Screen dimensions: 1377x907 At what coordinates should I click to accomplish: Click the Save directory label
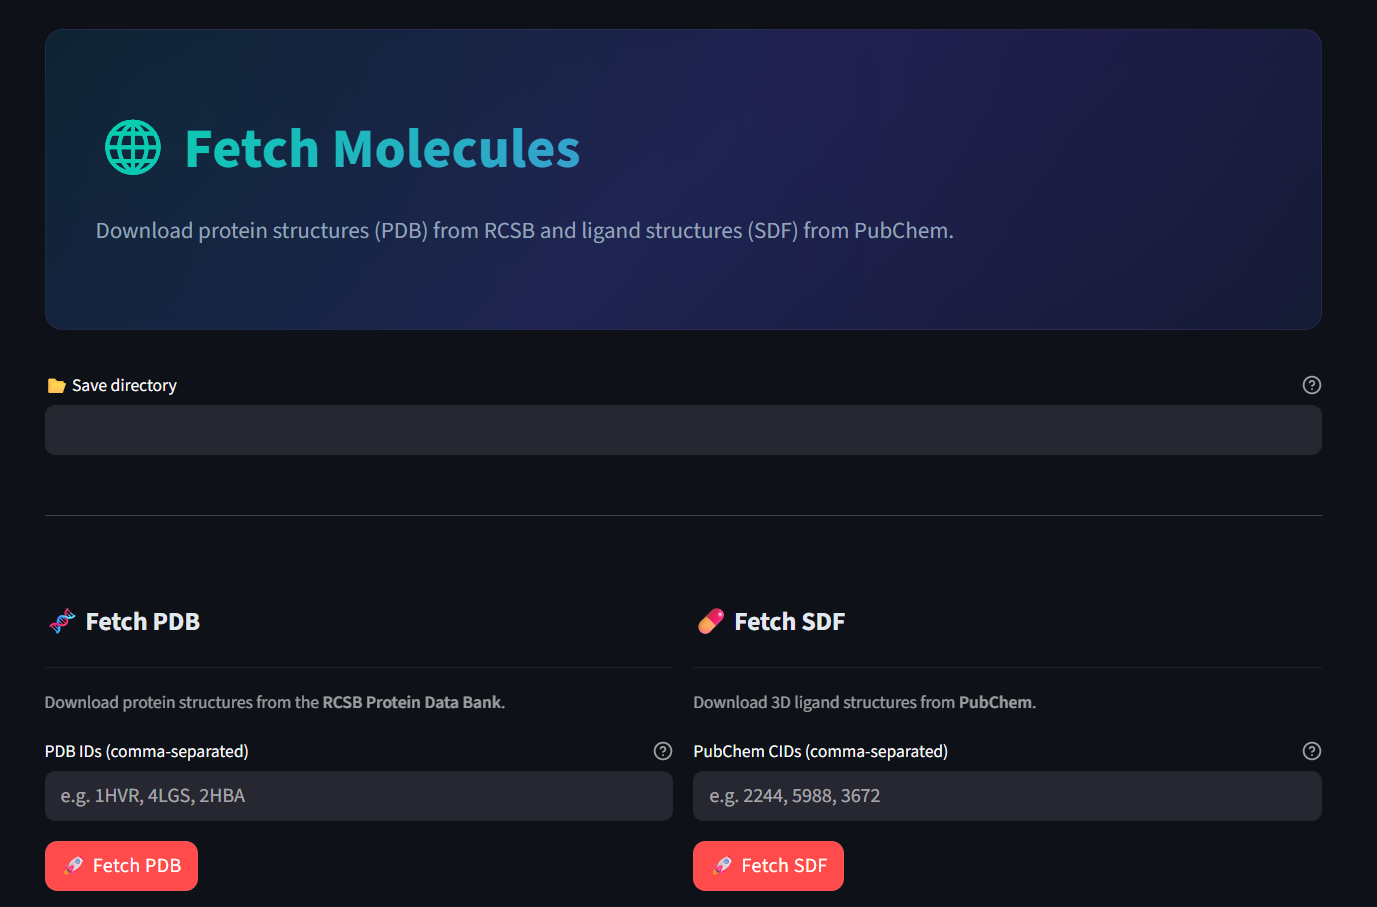pos(124,385)
